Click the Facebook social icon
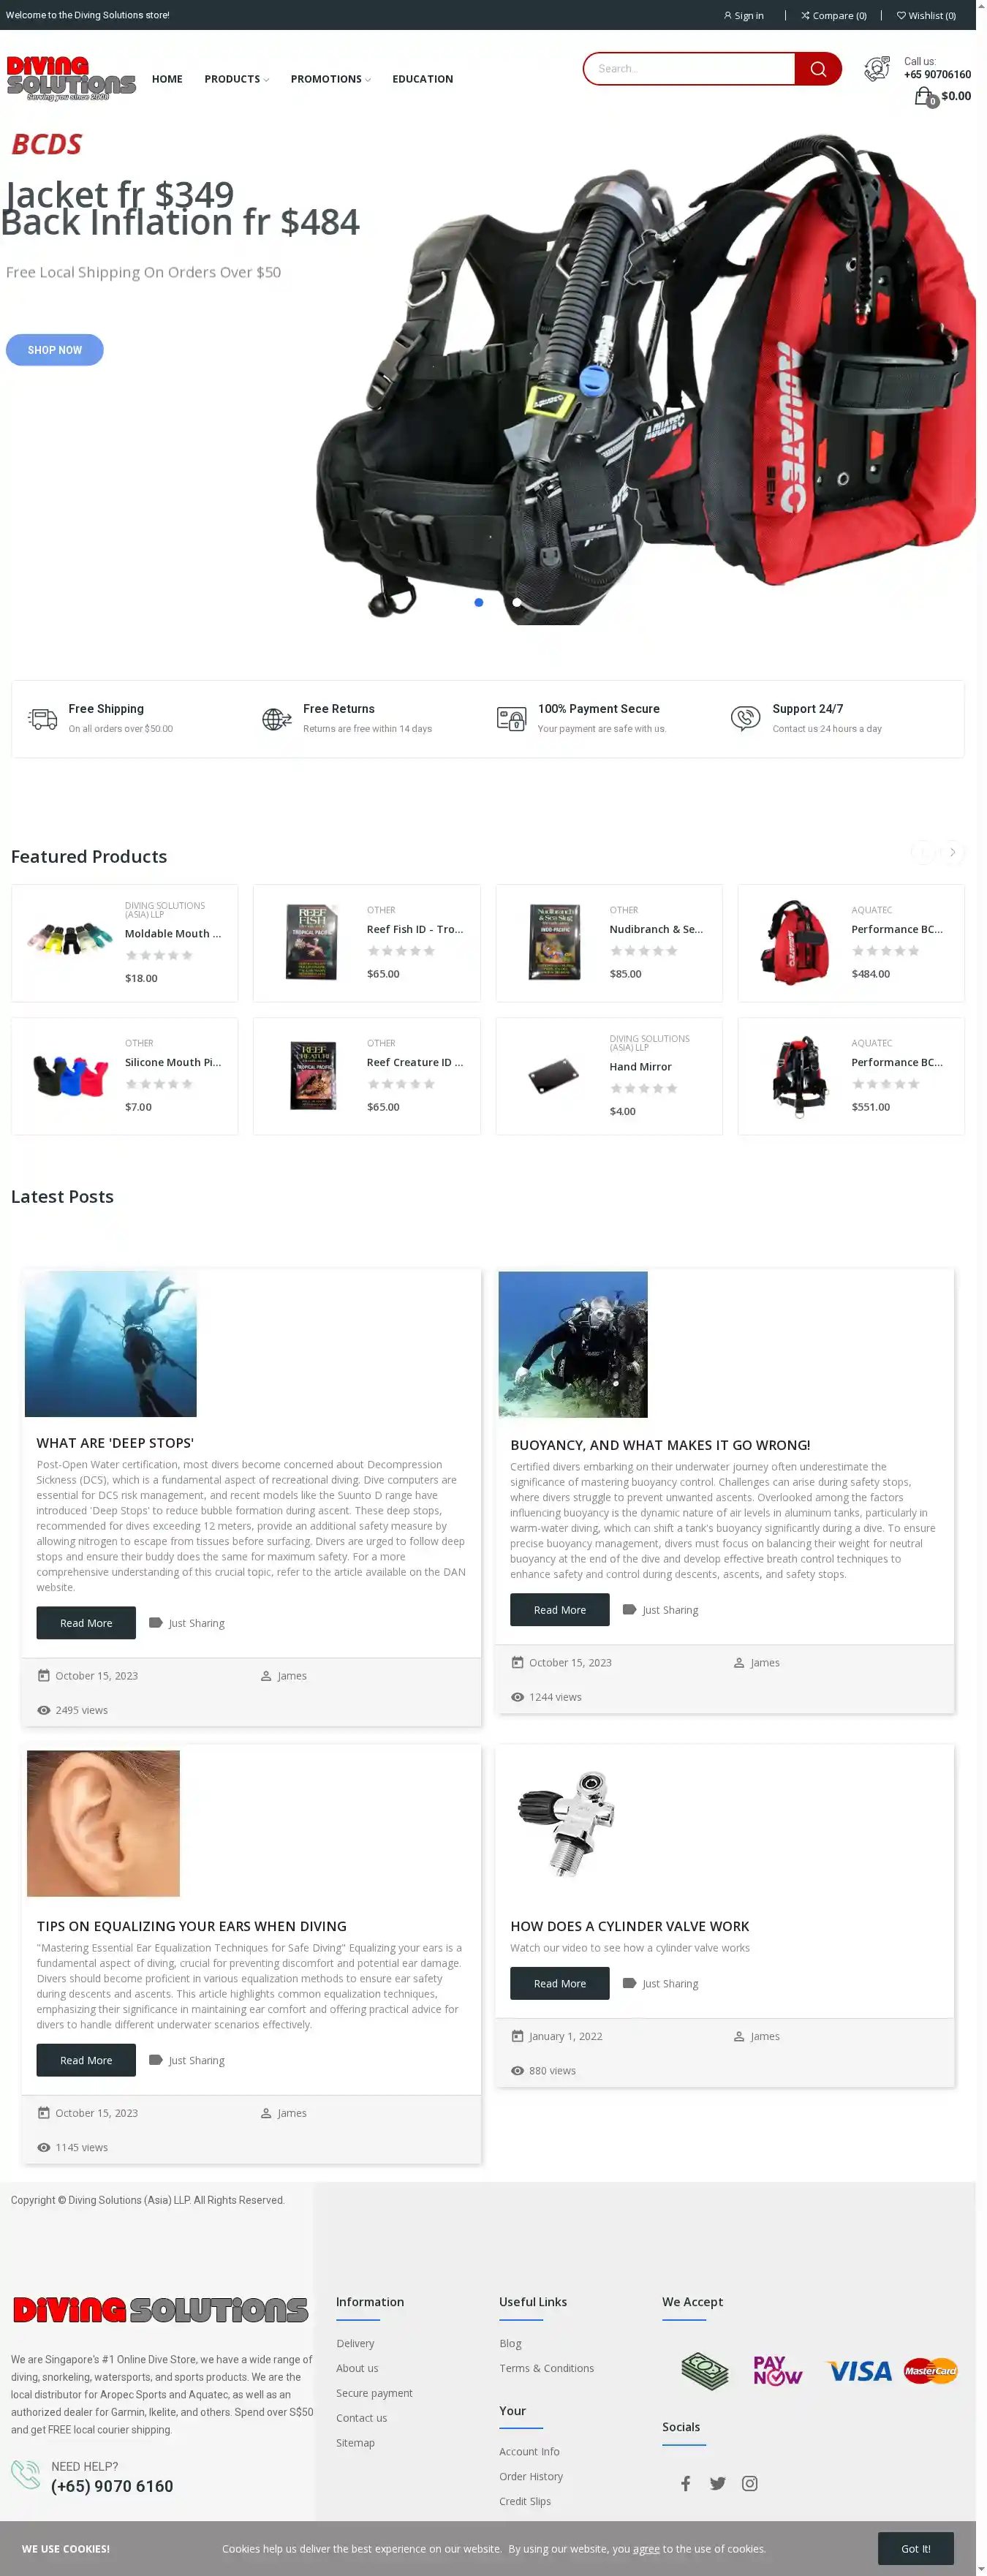The height and width of the screenshot is (2576, 987). tap(685, 2483)
